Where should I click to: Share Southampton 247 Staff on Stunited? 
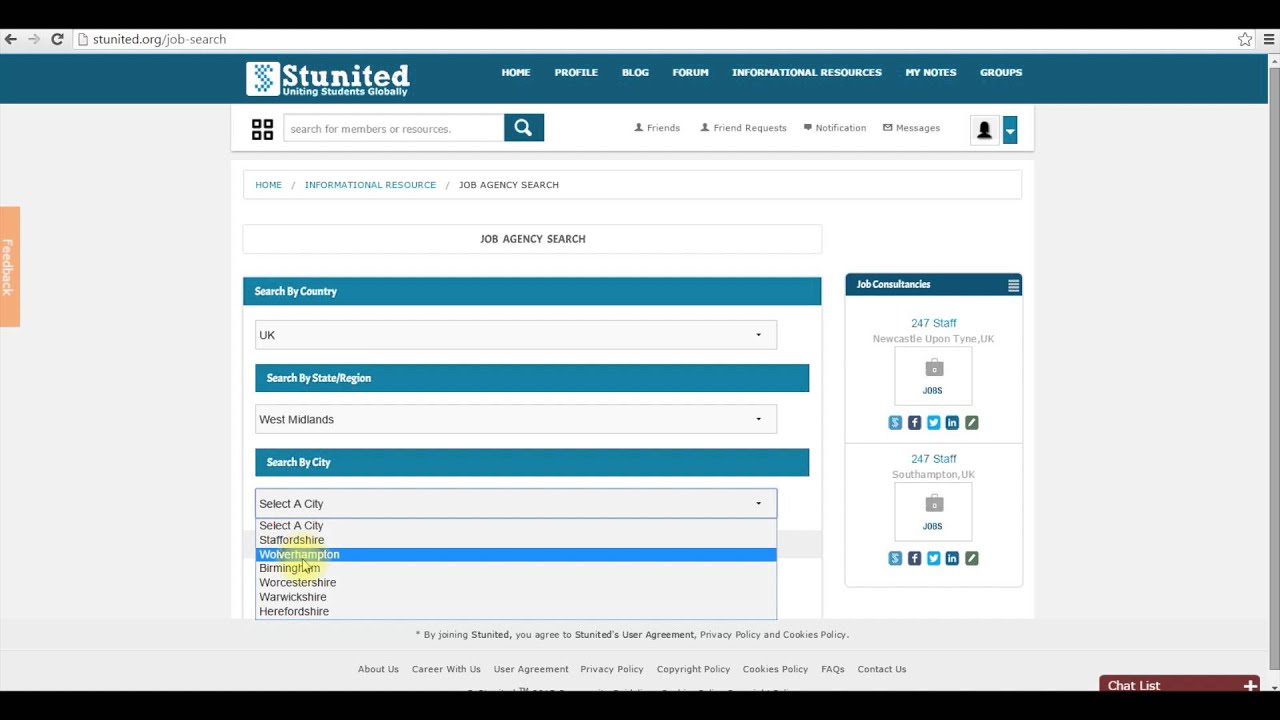pos(895,558)
